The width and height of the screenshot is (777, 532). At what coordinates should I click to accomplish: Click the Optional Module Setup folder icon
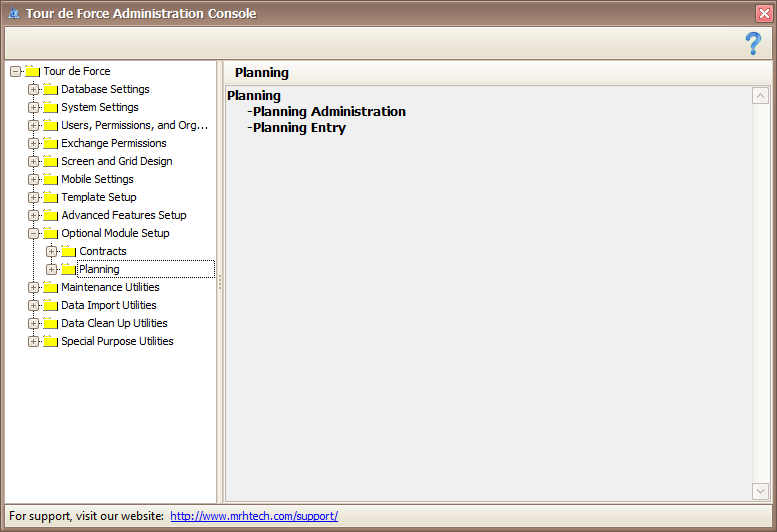(51, 233)
